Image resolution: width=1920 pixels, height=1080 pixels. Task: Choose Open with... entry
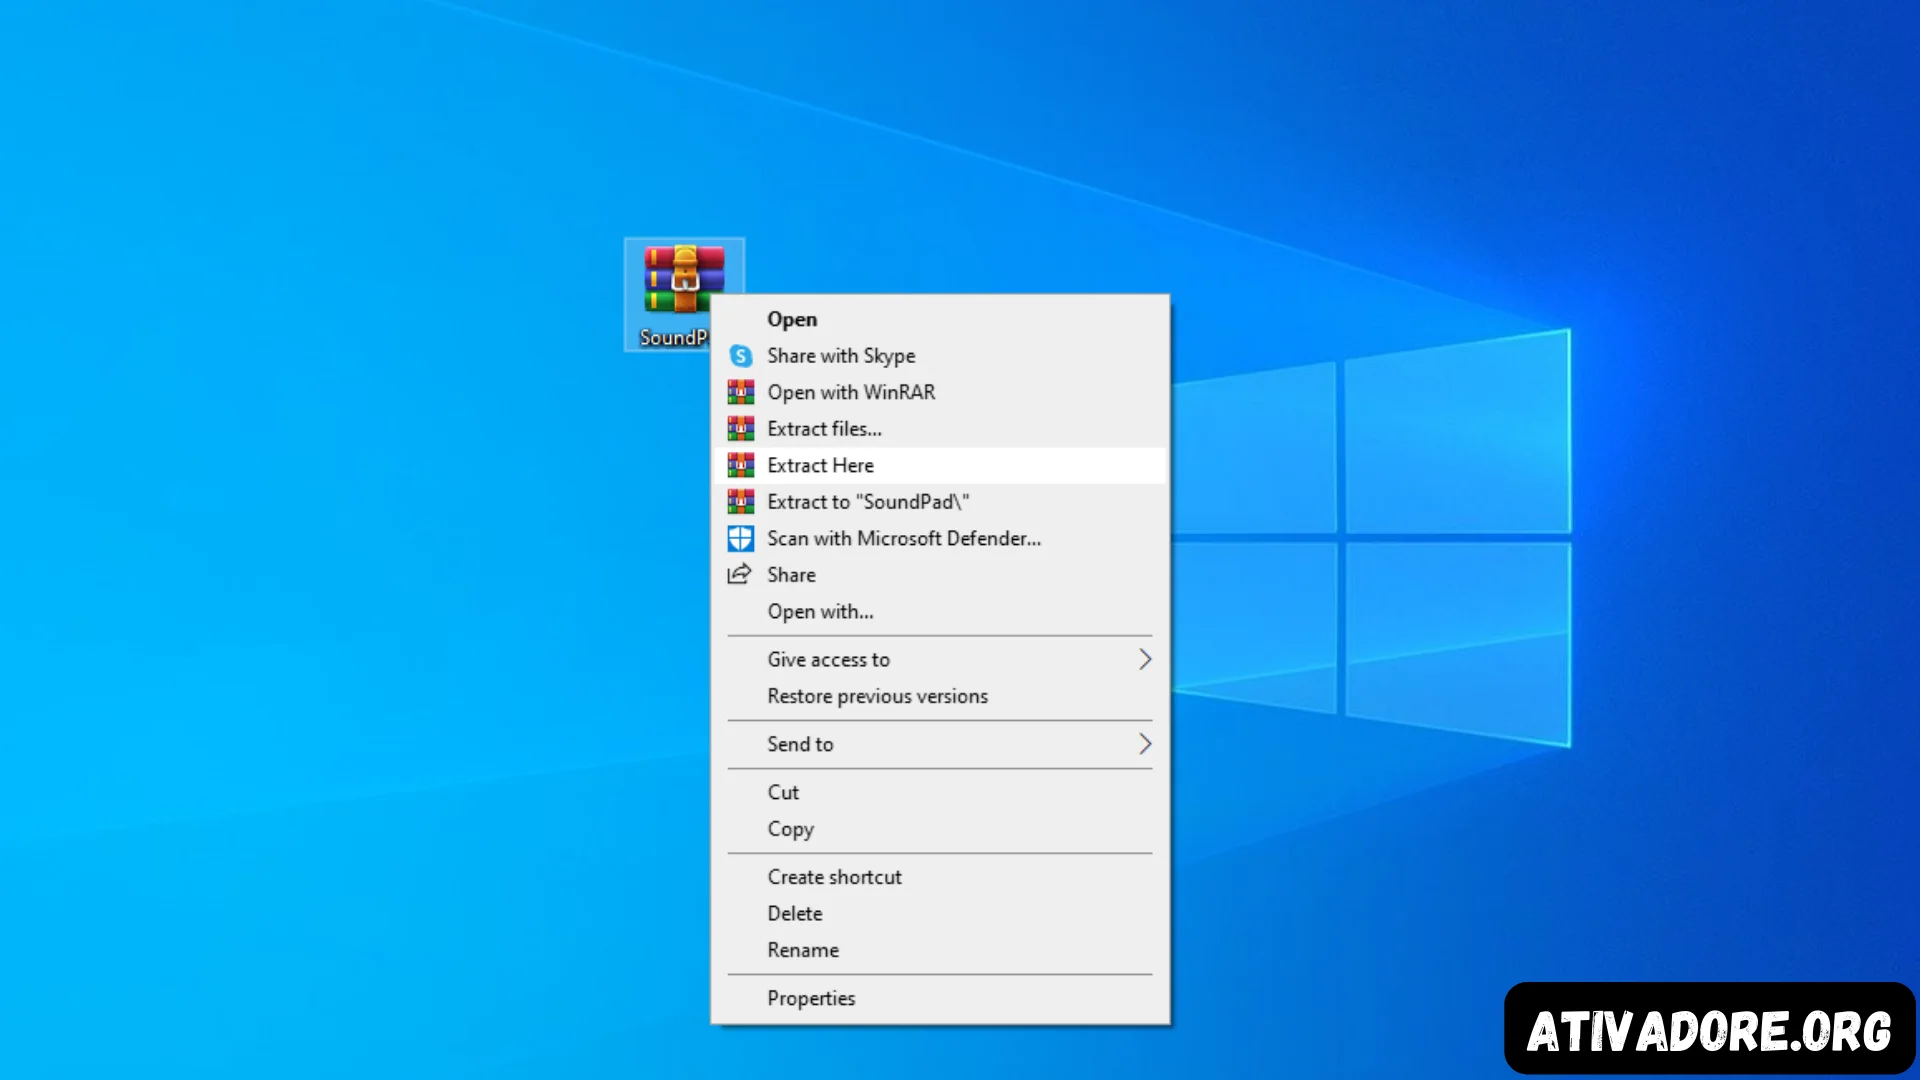click(940, 611)
